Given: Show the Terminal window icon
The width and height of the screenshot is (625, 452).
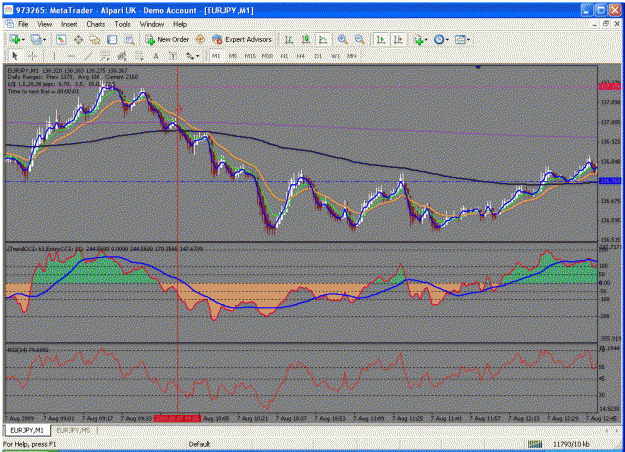Looking at the screenshot, I should coord(112,39).
